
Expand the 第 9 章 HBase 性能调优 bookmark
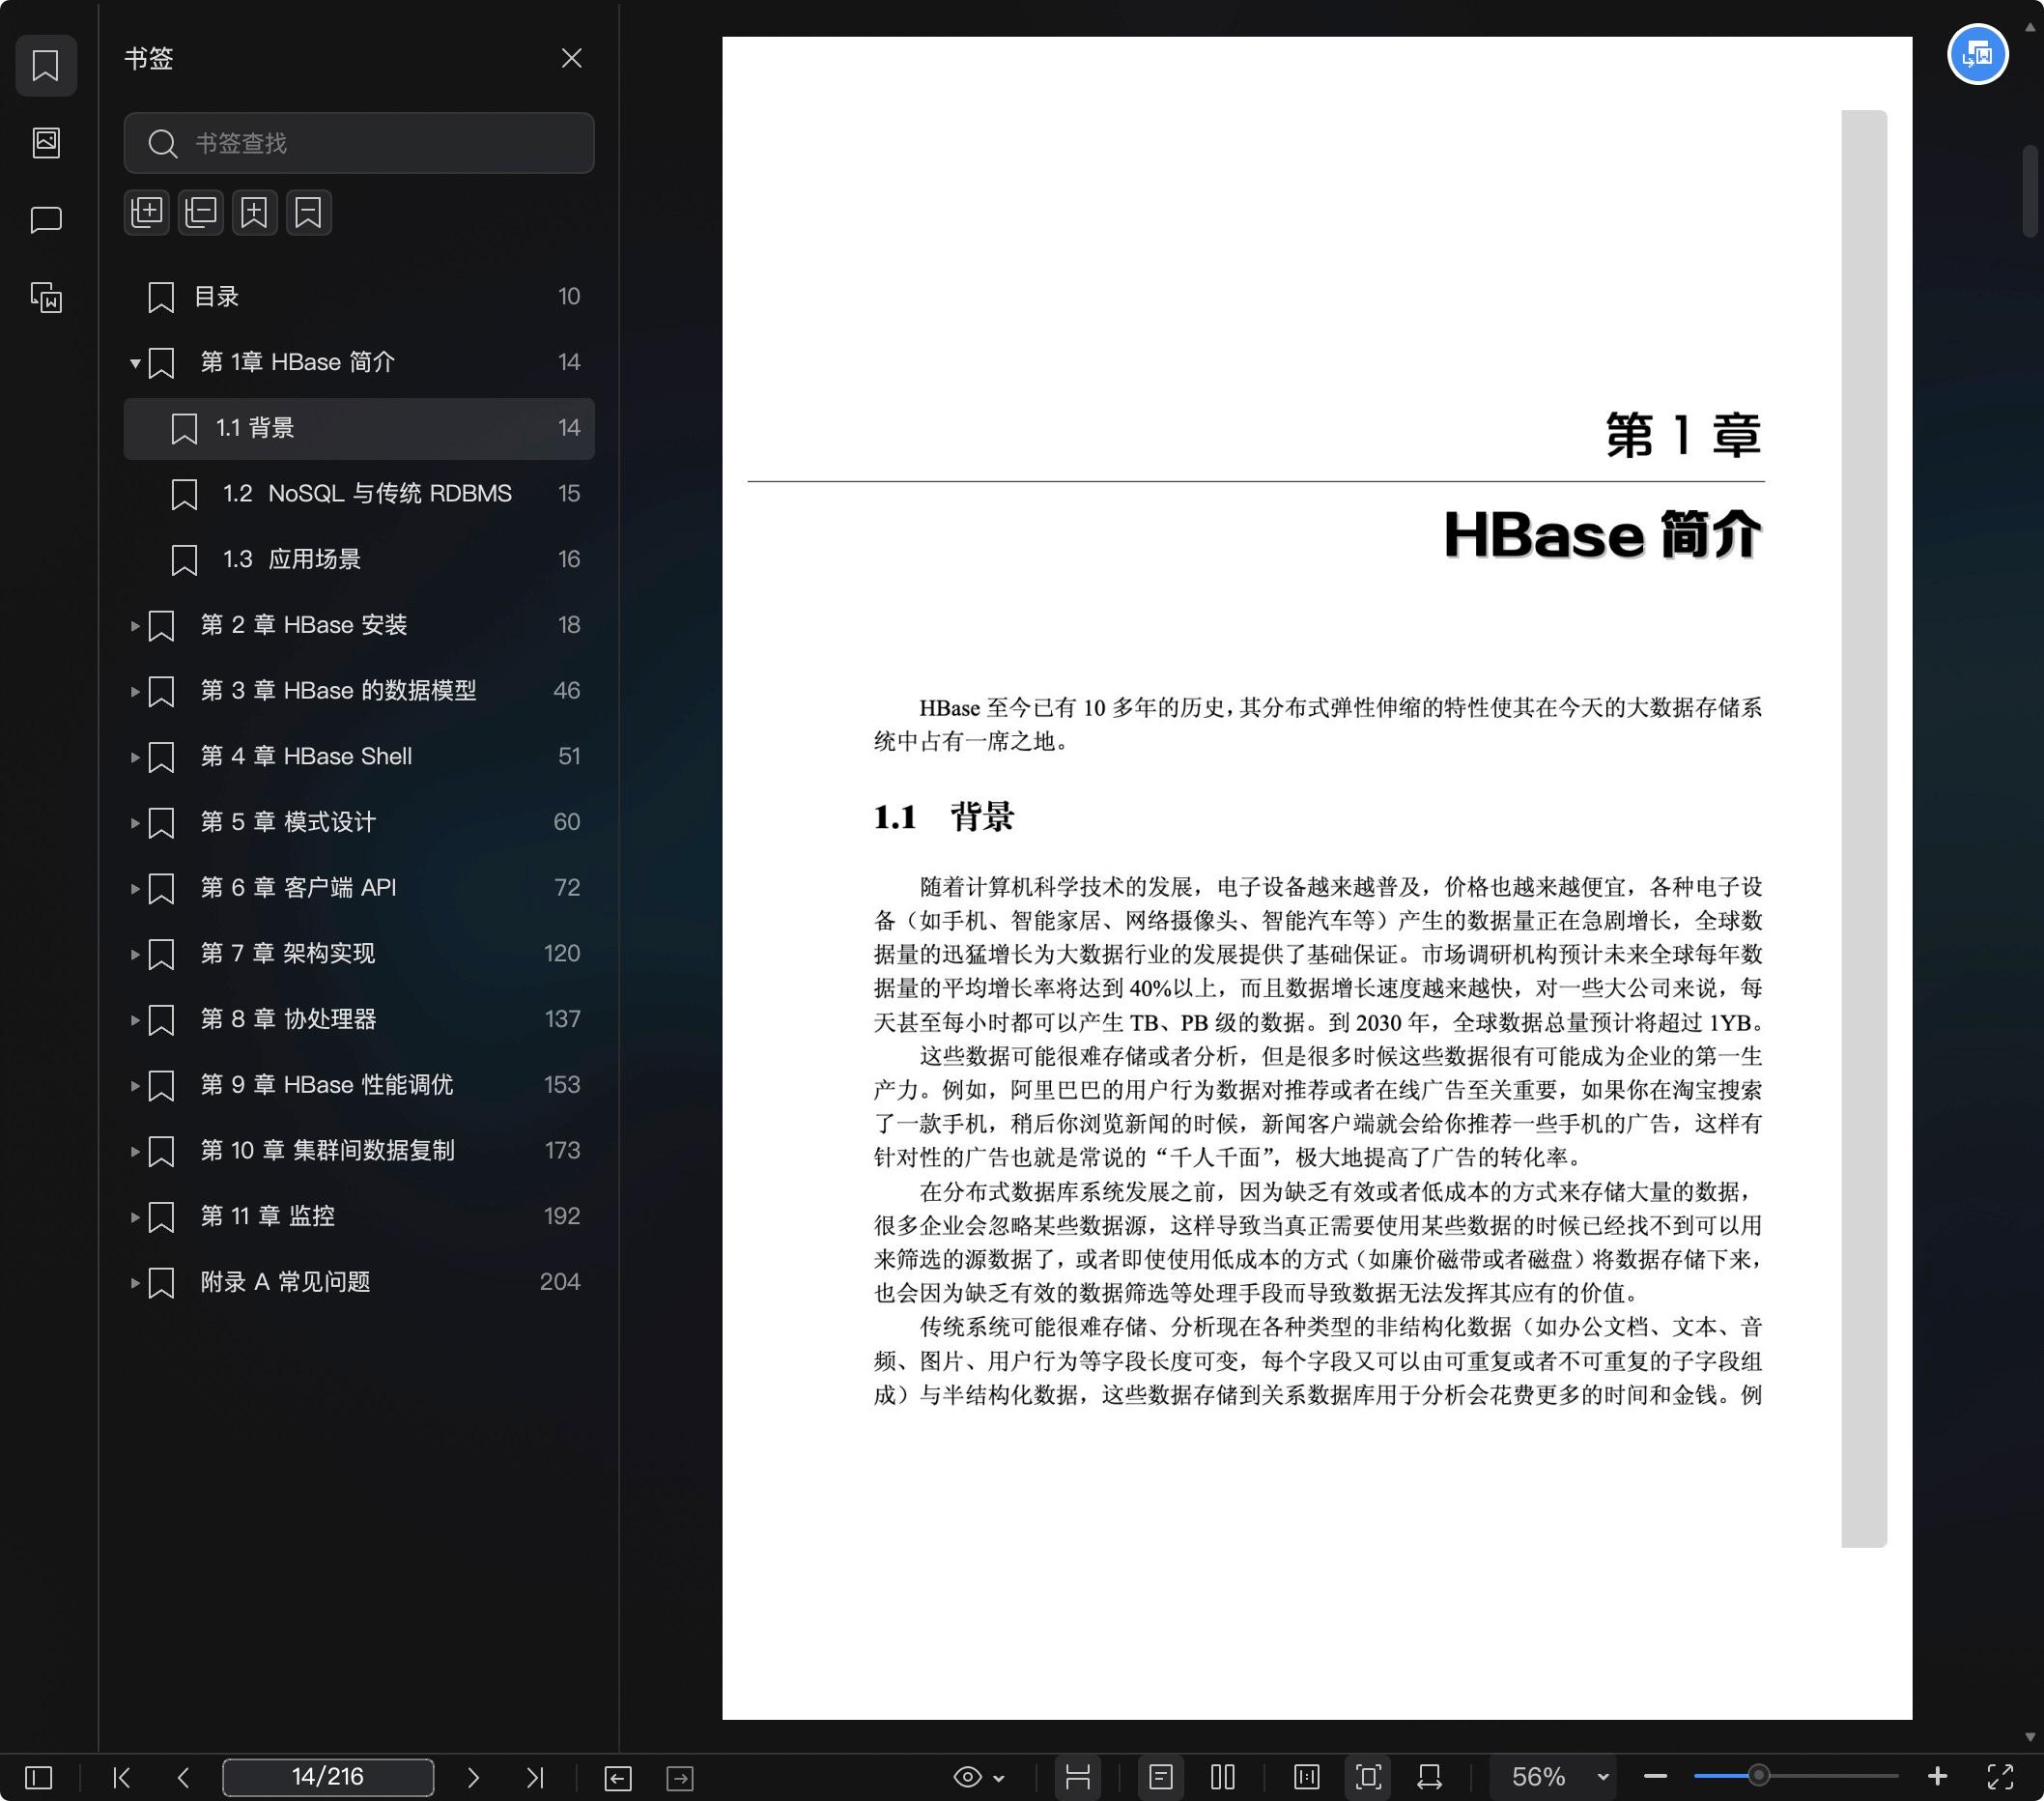pyautogui.click(x=135, y=1085)
